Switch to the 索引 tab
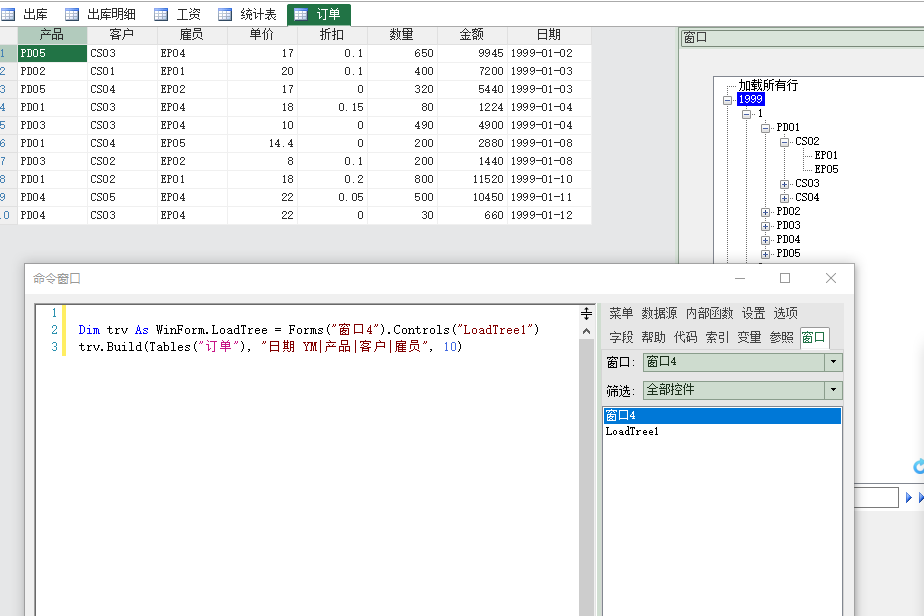 tap(717, 337)
